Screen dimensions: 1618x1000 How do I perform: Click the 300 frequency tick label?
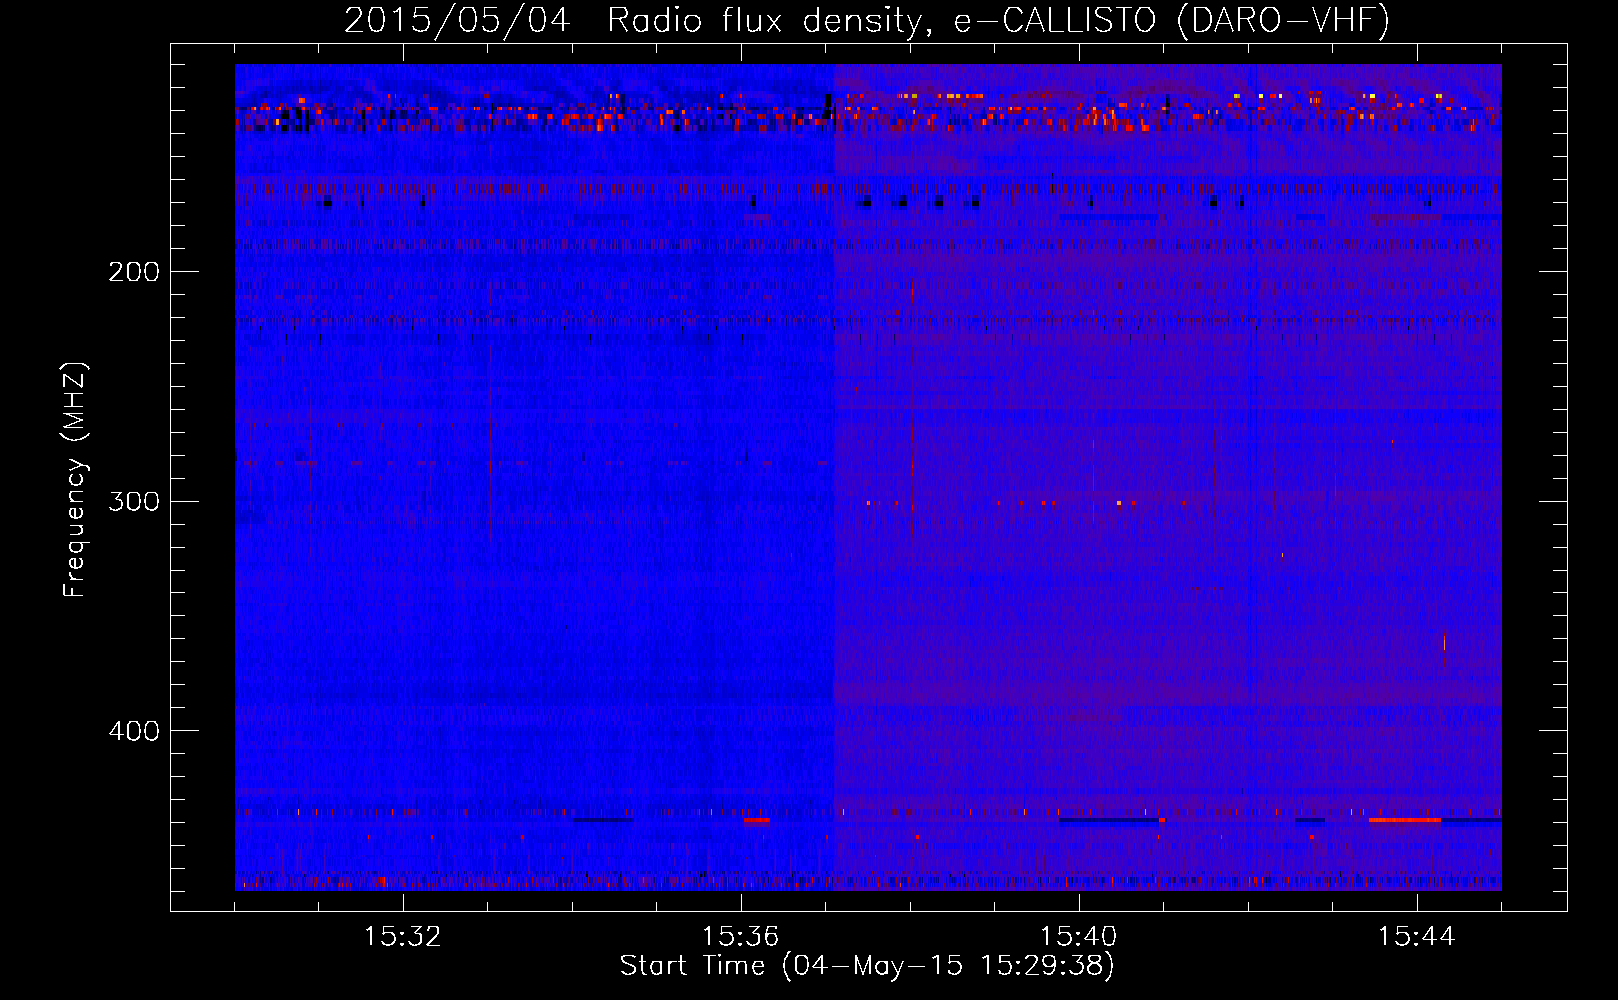(x=134, y=501)
